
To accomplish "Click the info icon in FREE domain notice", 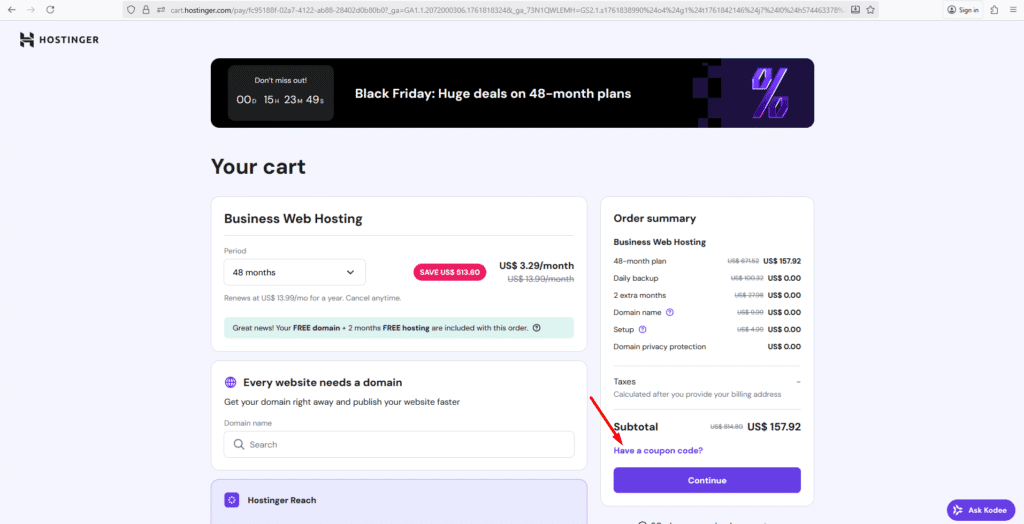I will pyautogui.click(x=536, y=328).
